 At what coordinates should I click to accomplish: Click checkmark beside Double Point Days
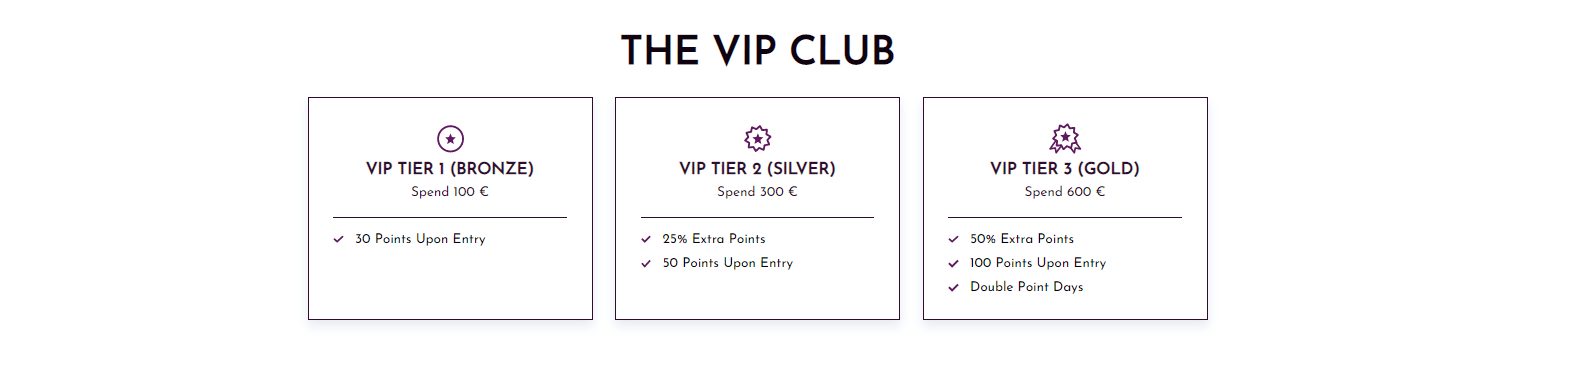(954, 287)
